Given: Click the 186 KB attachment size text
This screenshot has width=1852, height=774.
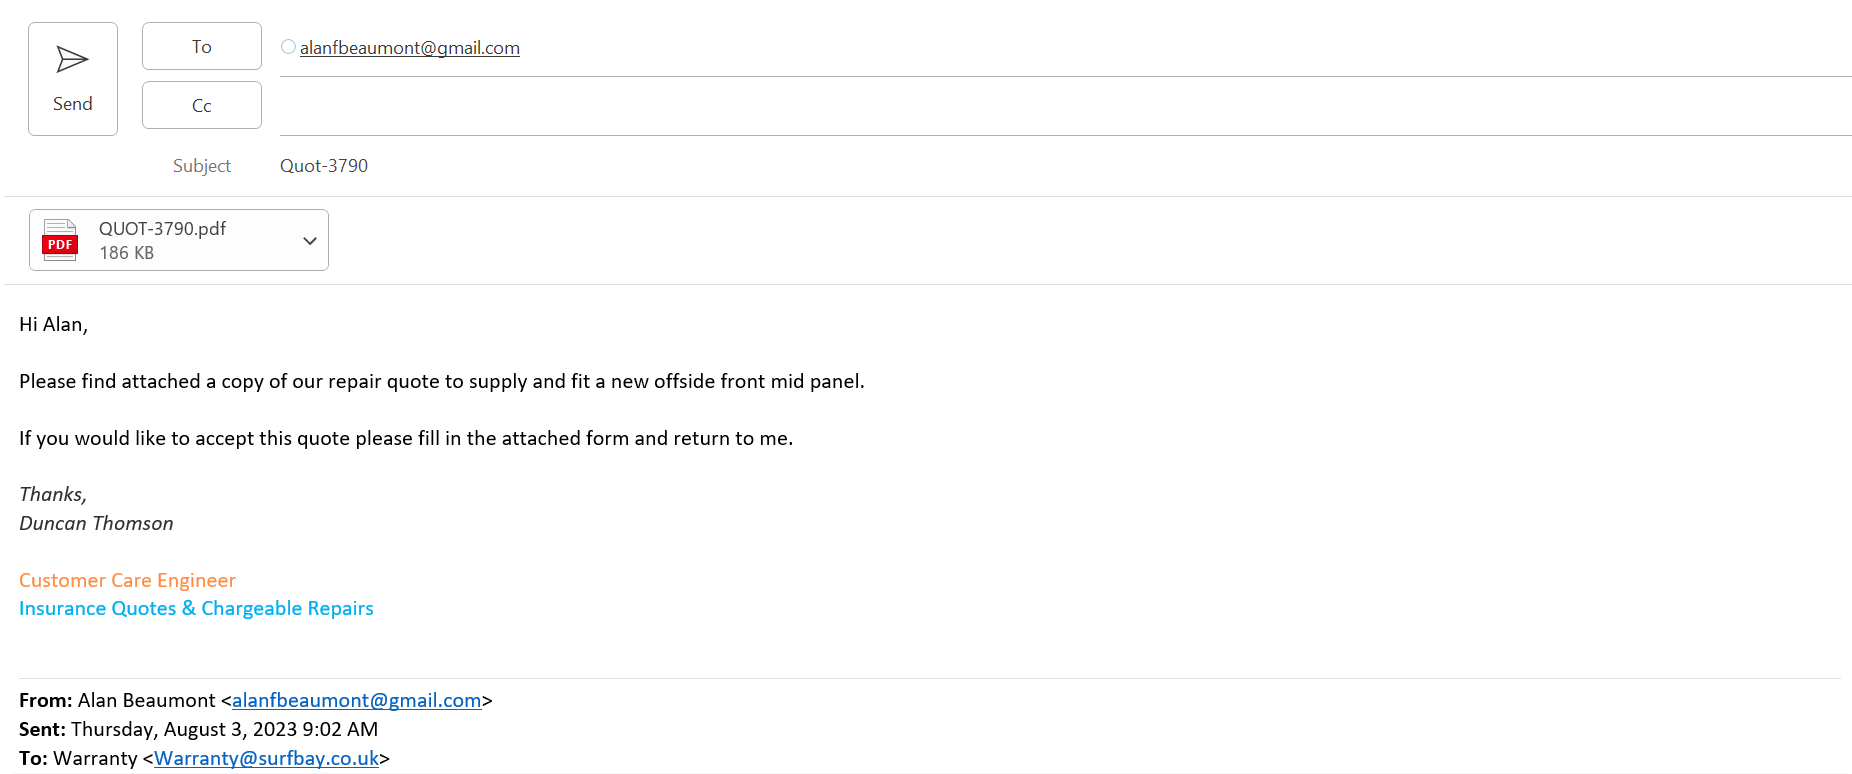Looking at the screenshot, I should coord(126,254).
